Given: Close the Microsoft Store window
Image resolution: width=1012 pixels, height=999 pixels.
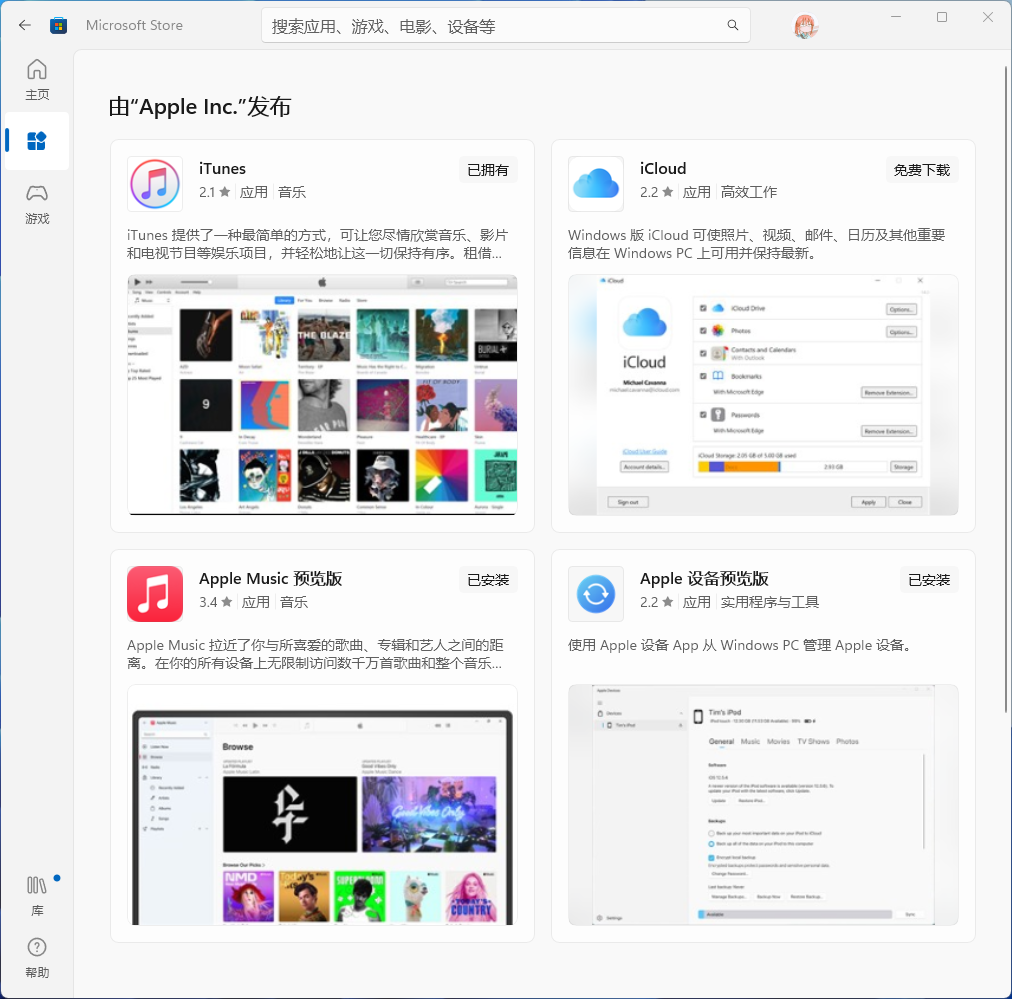Looking at the screenshot, I should point(987,17).
